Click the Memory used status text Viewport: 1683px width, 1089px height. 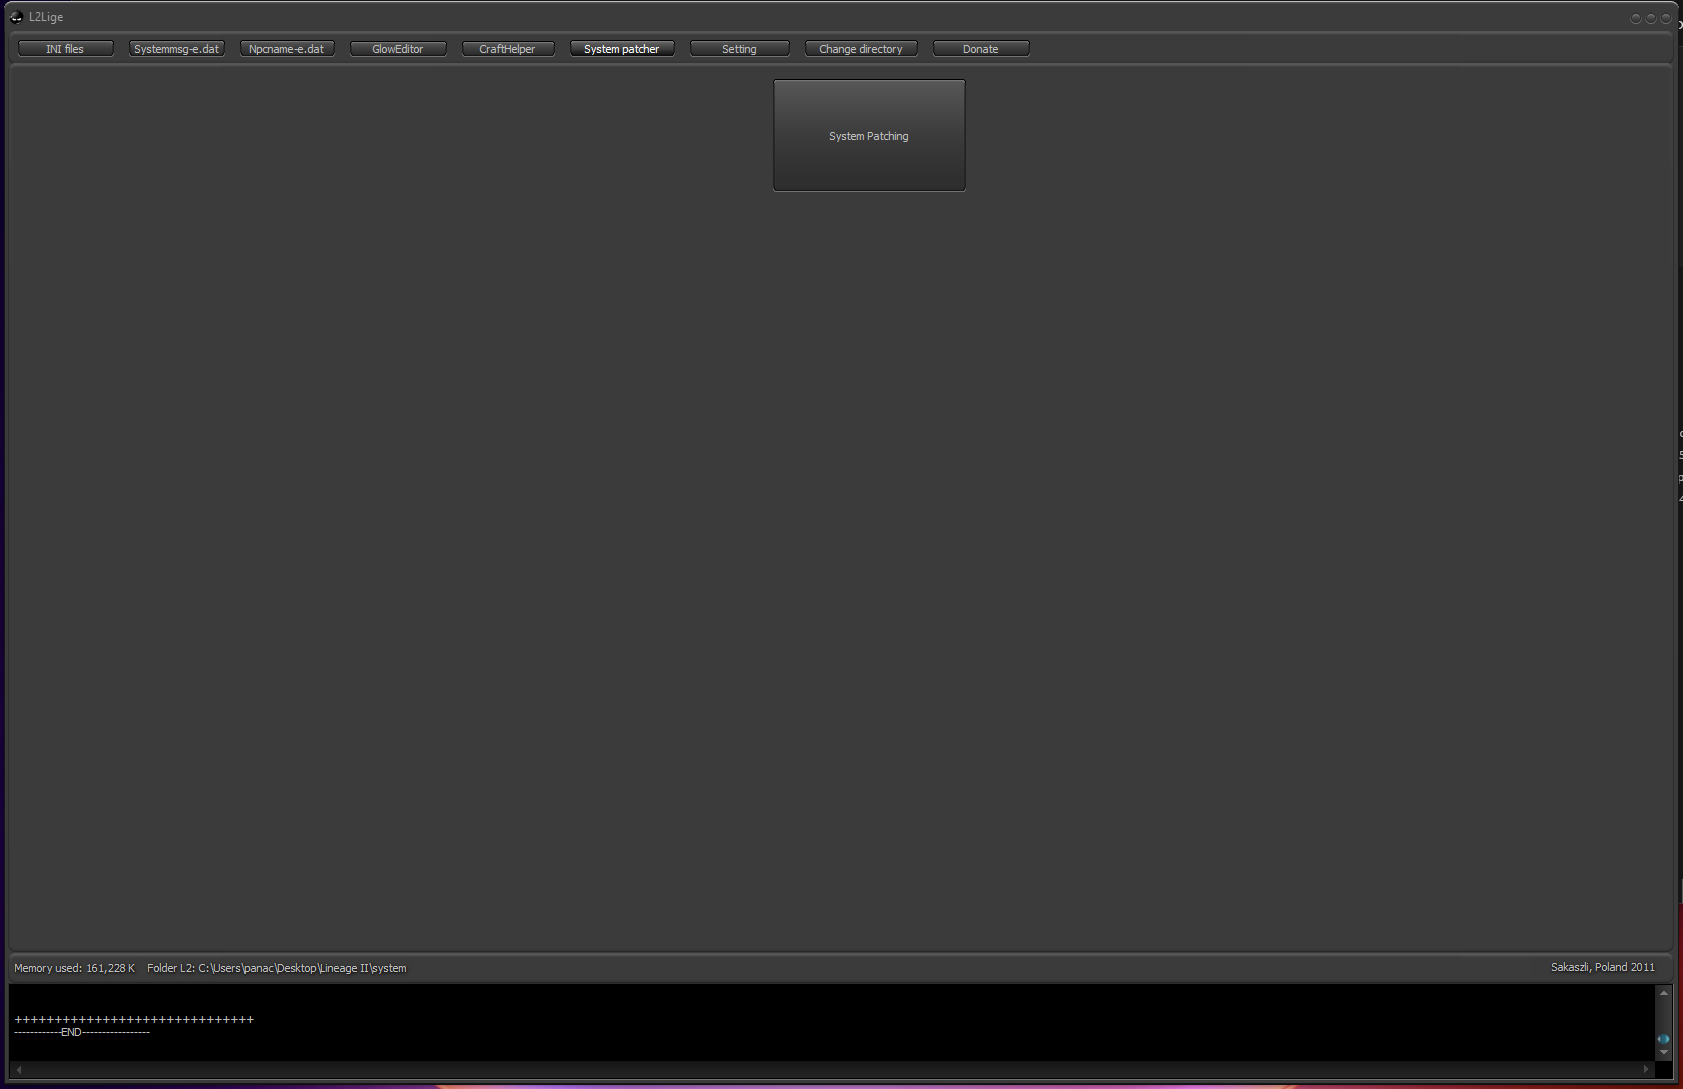pos(74,968)
